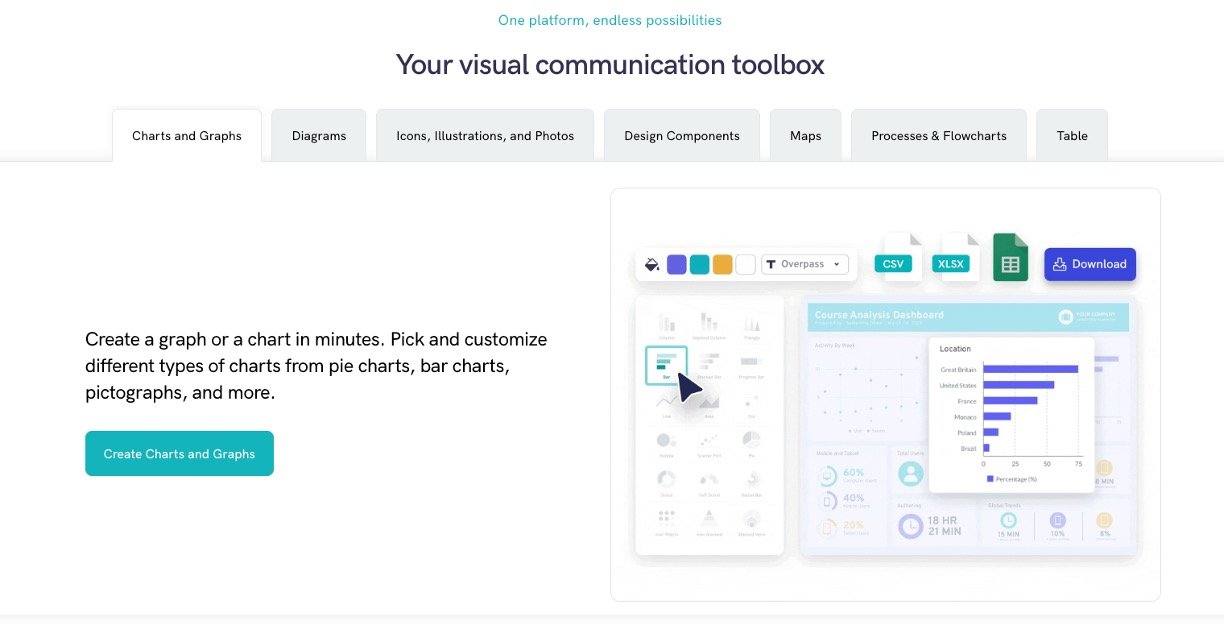Viewport: 1224px width, 626px height.
Task: Click the Location bar chart card
Action: (1011, 414)
